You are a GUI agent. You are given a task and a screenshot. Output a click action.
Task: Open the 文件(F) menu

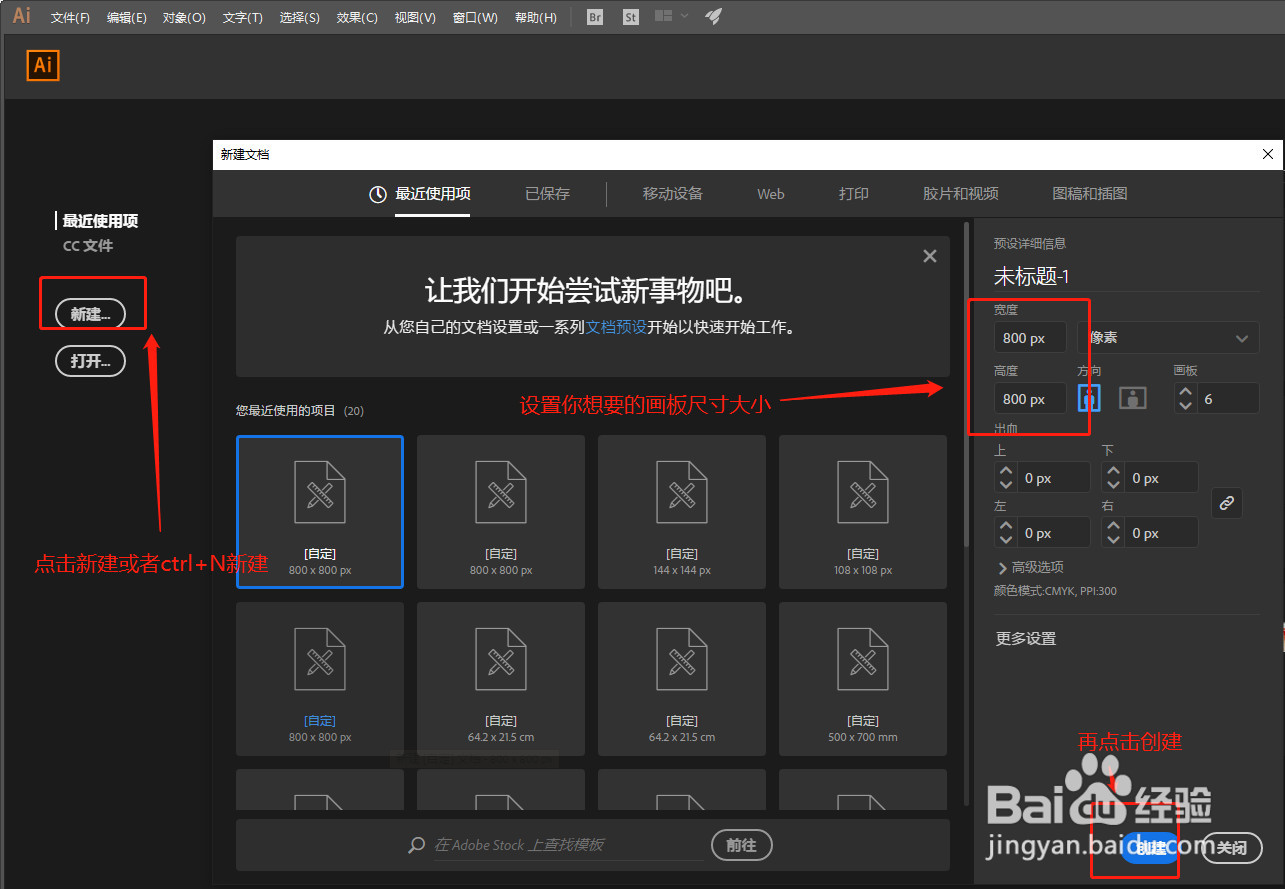tap(70, 18)
